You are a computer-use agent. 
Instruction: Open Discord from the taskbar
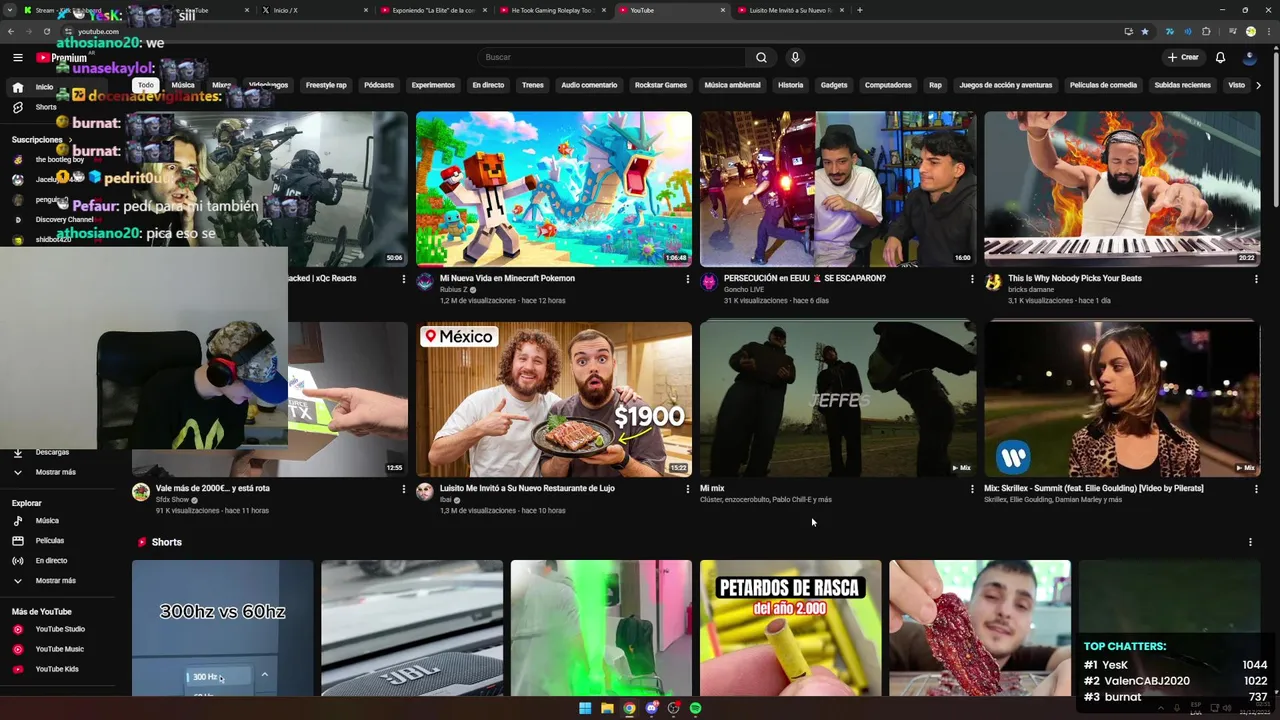[x=651, y=708]
